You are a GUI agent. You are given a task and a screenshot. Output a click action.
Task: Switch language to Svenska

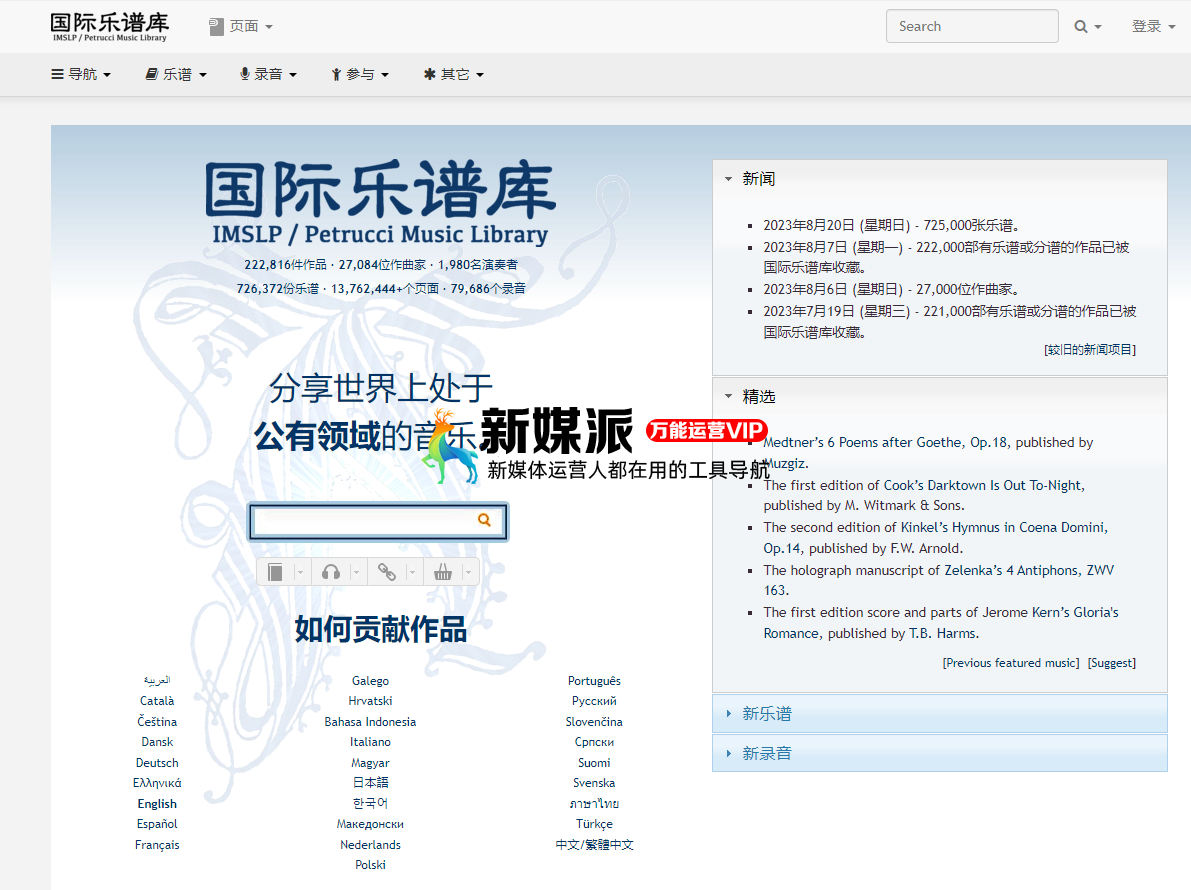pyautogui.click(x=594, y=783)
